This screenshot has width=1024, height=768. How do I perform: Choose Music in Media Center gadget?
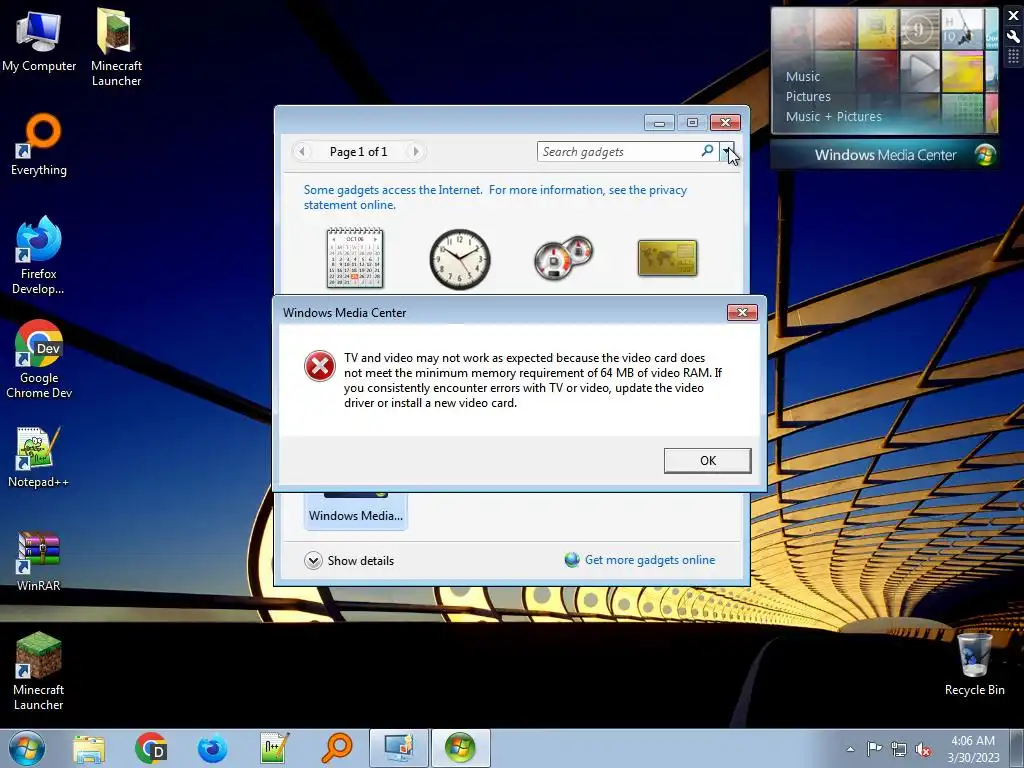(x=803, y=76)
